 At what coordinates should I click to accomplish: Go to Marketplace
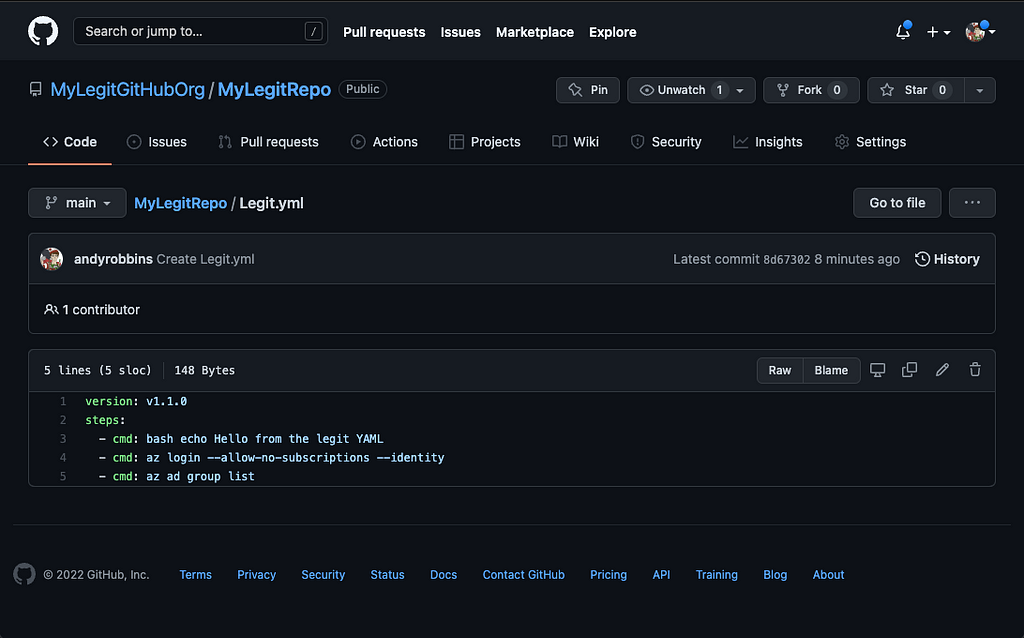point(535,32)
